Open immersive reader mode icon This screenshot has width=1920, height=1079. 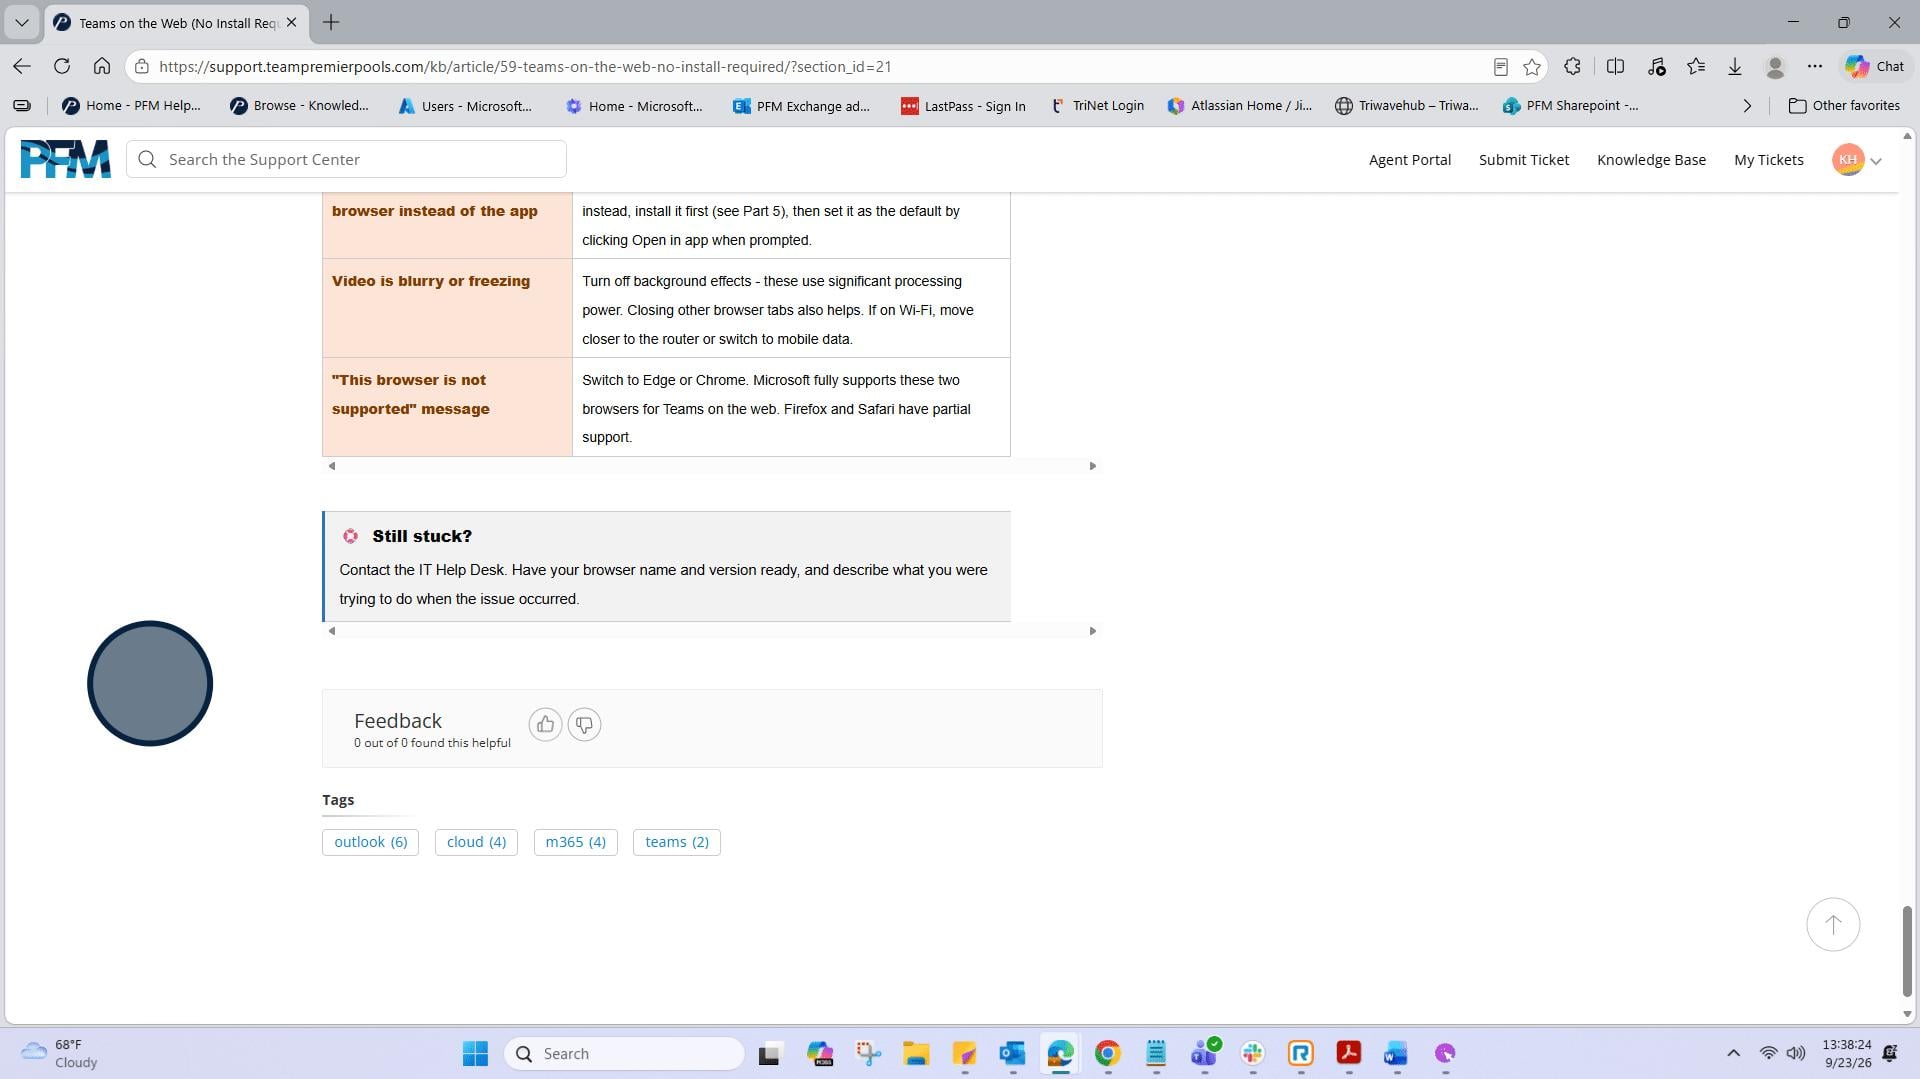tap(1500, 66)
